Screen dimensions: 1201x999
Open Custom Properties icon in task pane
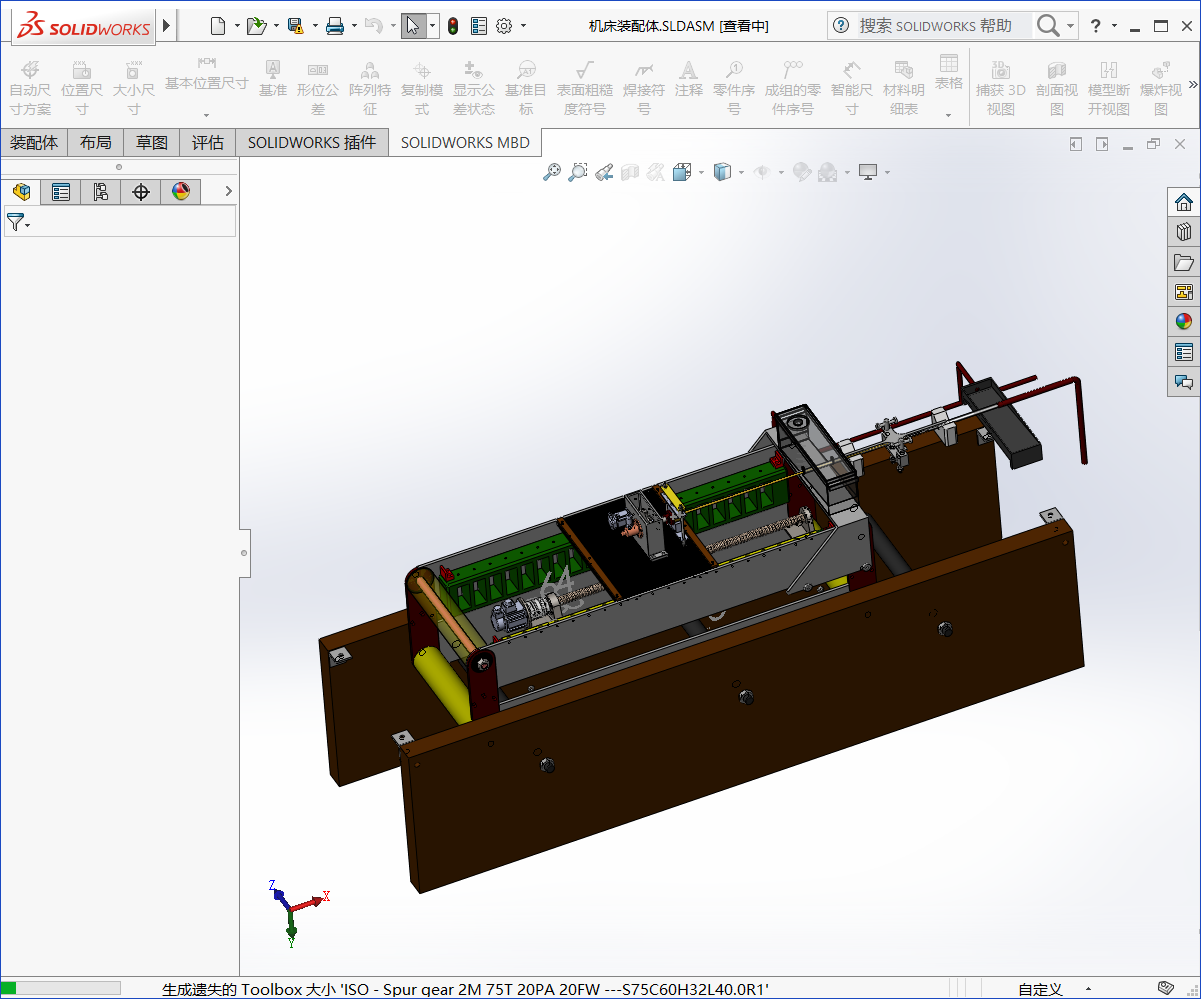[x=1184, y=352]
